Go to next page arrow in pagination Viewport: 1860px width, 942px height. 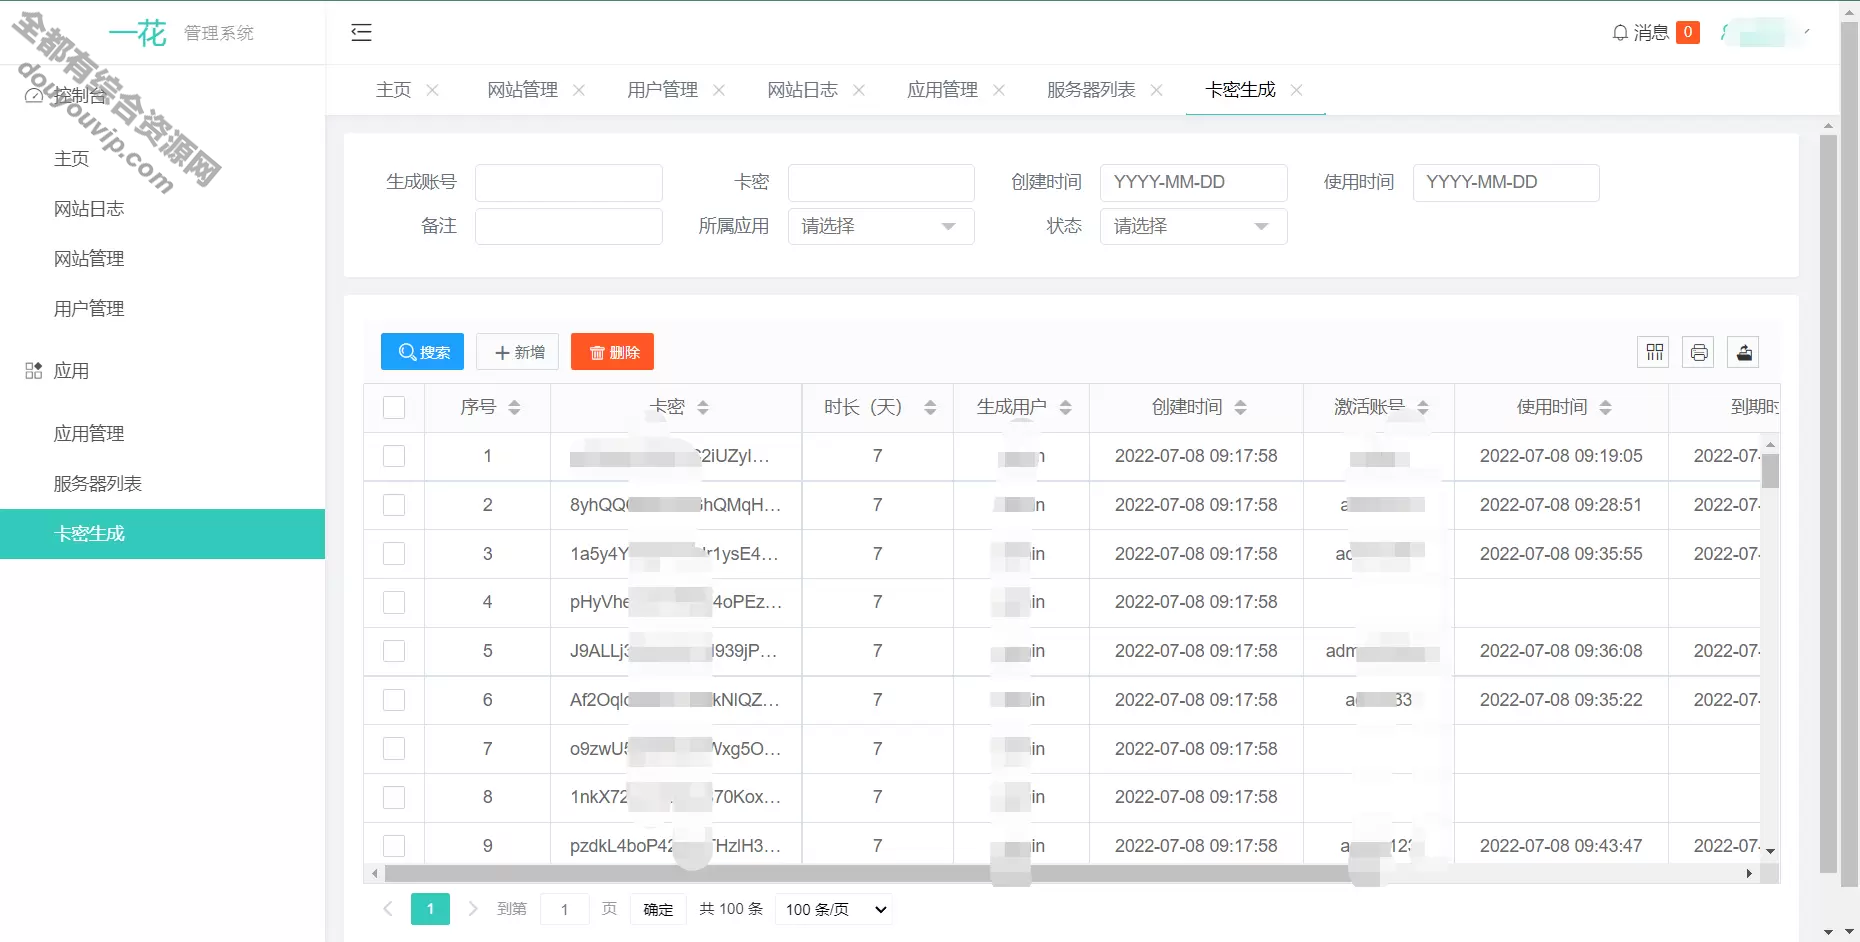[473, 909]
